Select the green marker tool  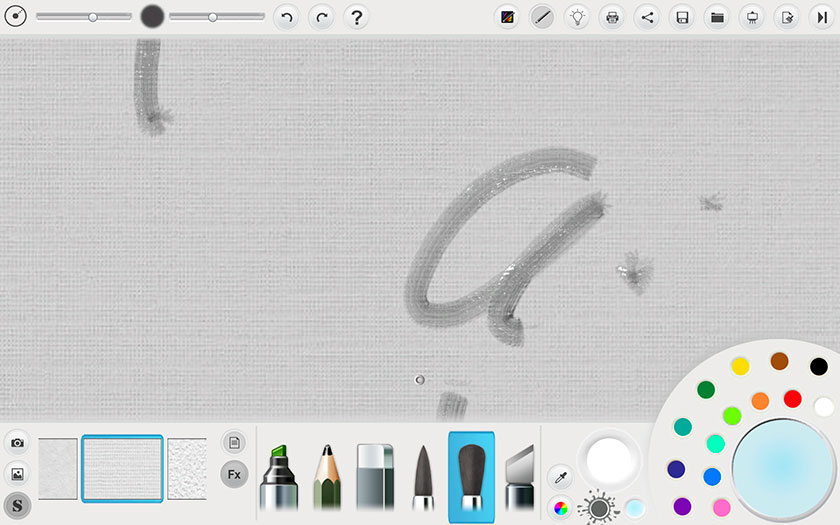tap(279, 477)
